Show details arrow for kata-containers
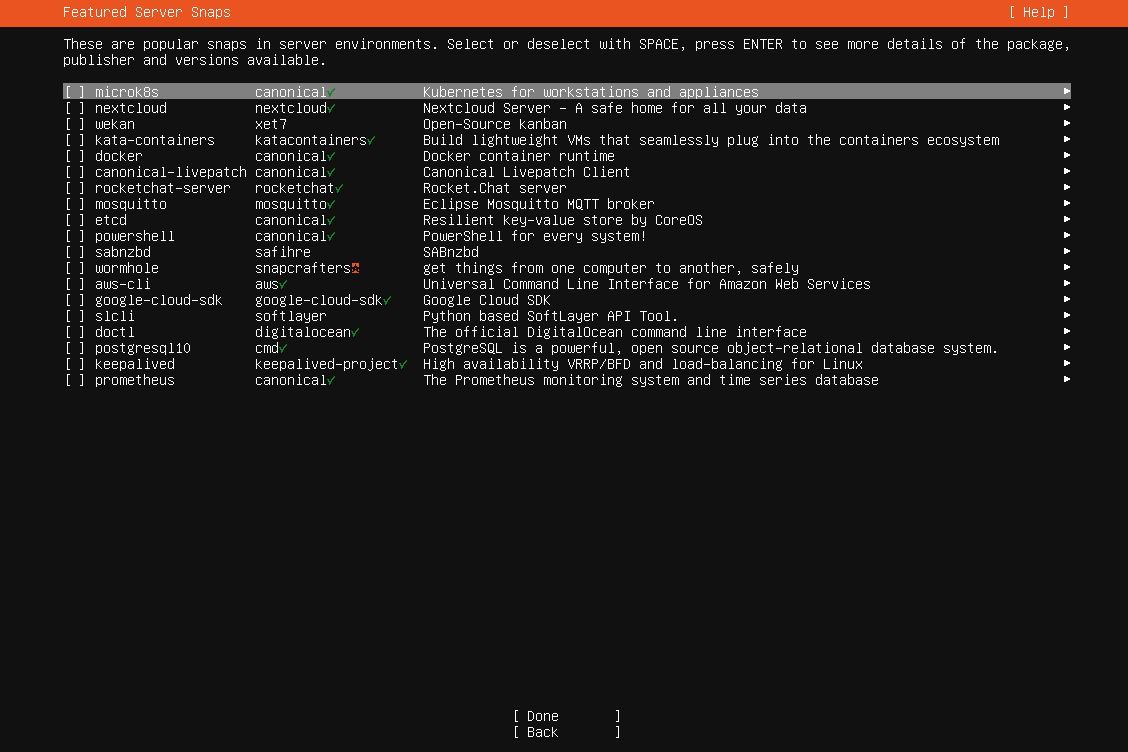This screenshot has width=1128, height=752. coord(1067,140)
